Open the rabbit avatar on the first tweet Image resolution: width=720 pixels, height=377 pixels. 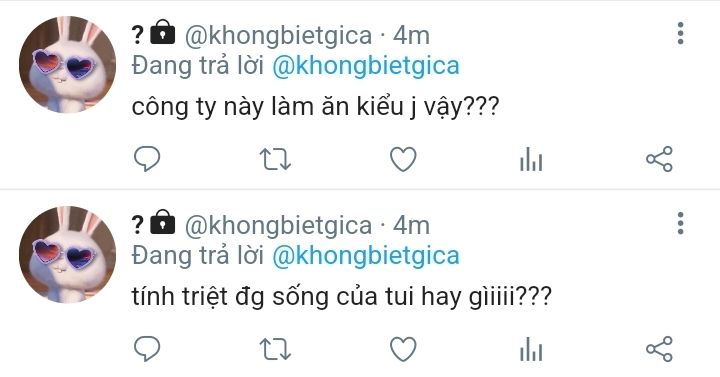pyautogui.click(x=68, y=64)
